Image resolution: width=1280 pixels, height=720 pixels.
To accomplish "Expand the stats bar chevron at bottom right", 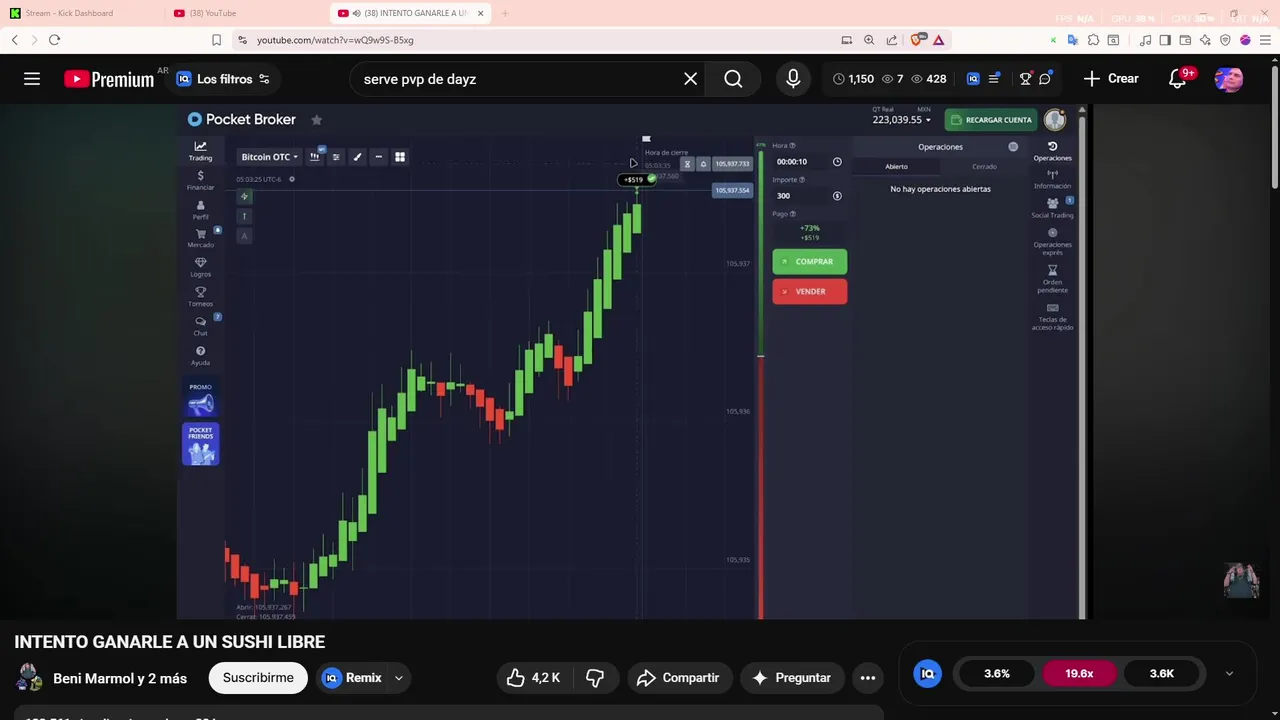I will pos(1229,674).
